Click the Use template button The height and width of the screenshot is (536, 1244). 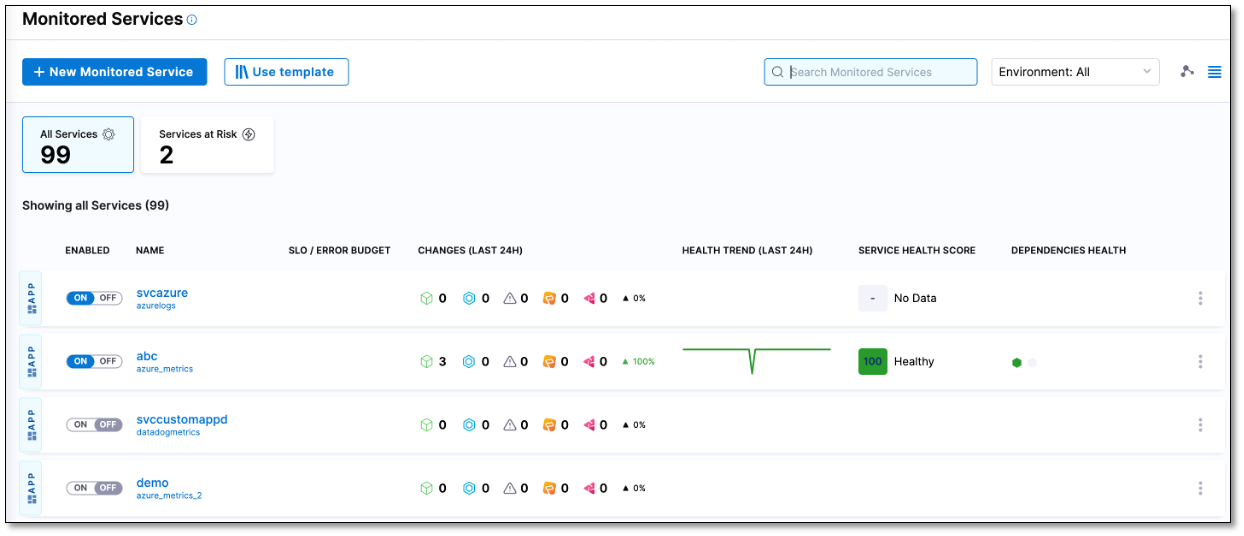click(286, 72)
